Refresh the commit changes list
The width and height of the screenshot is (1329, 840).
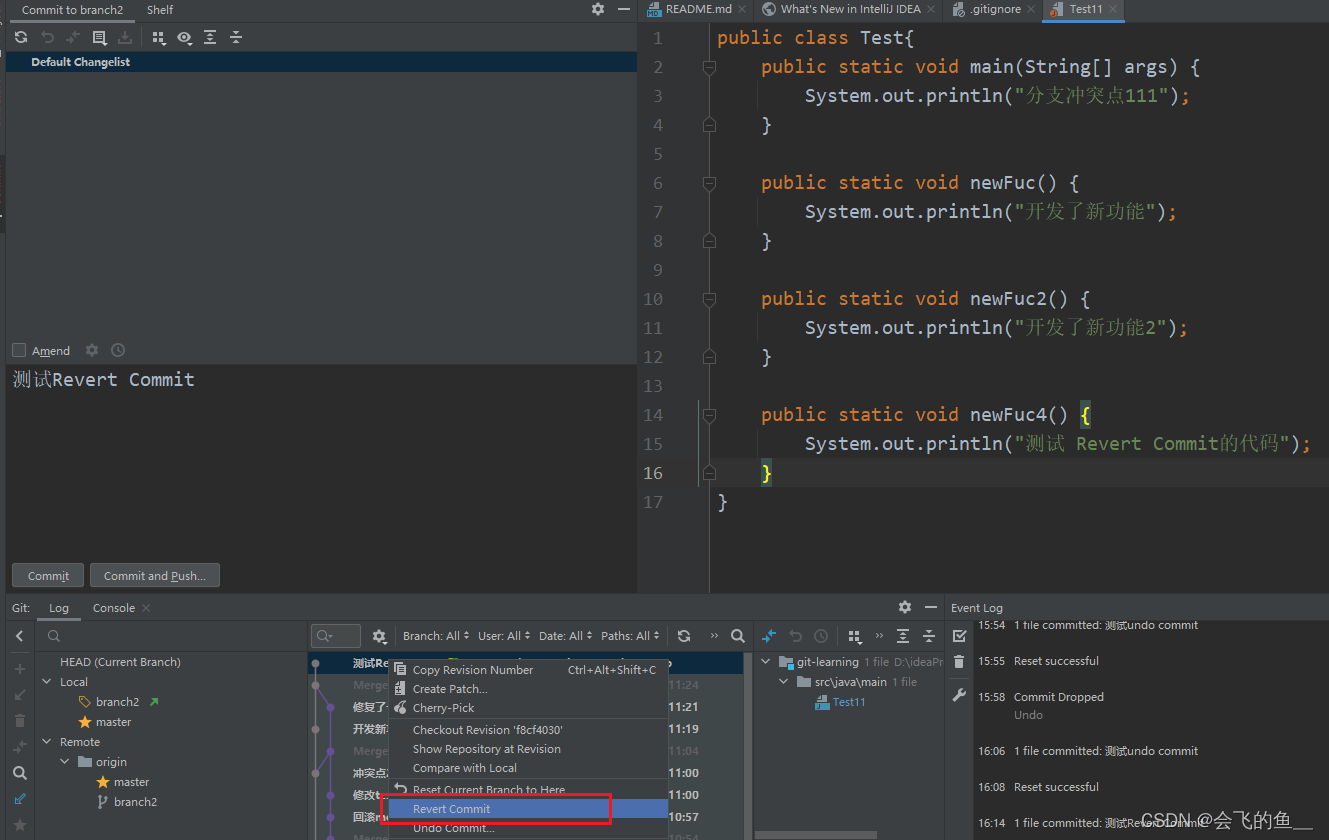coord(21,38)
